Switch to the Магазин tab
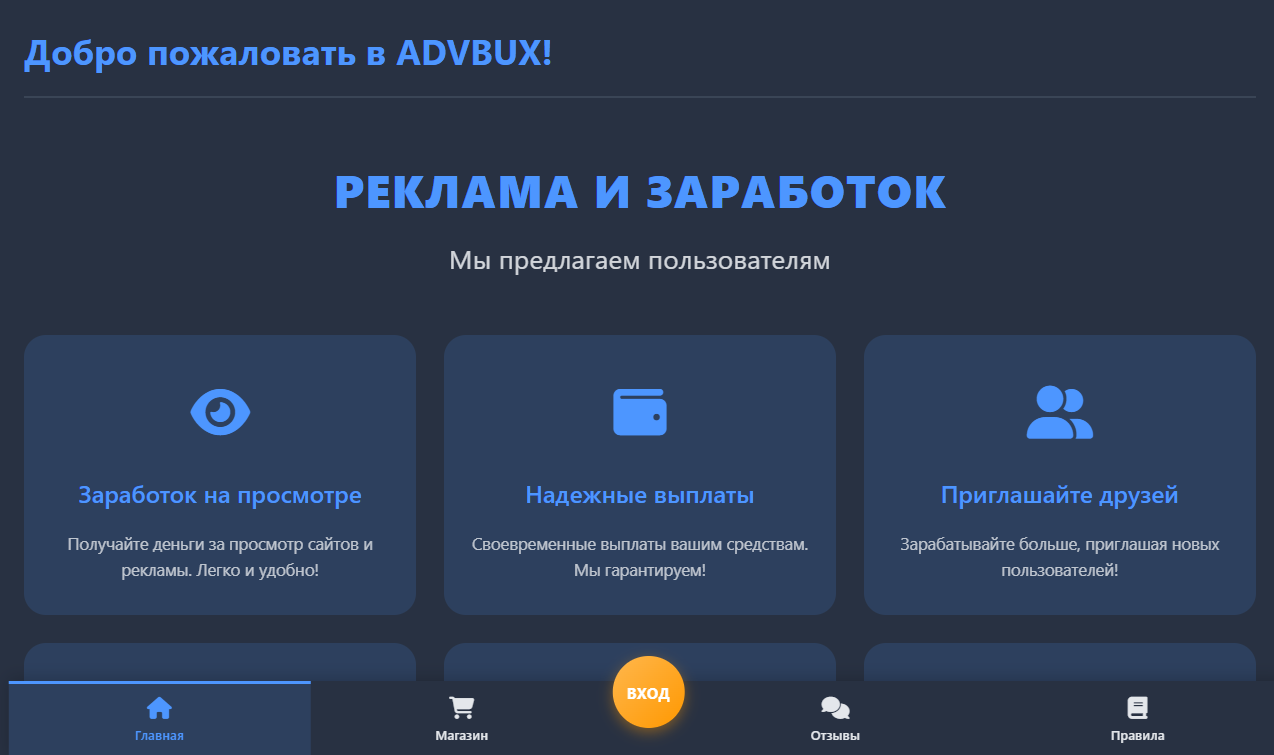The width and height of the screenshot is (1274, 755). pyautogui.click(x=461, y=717)
